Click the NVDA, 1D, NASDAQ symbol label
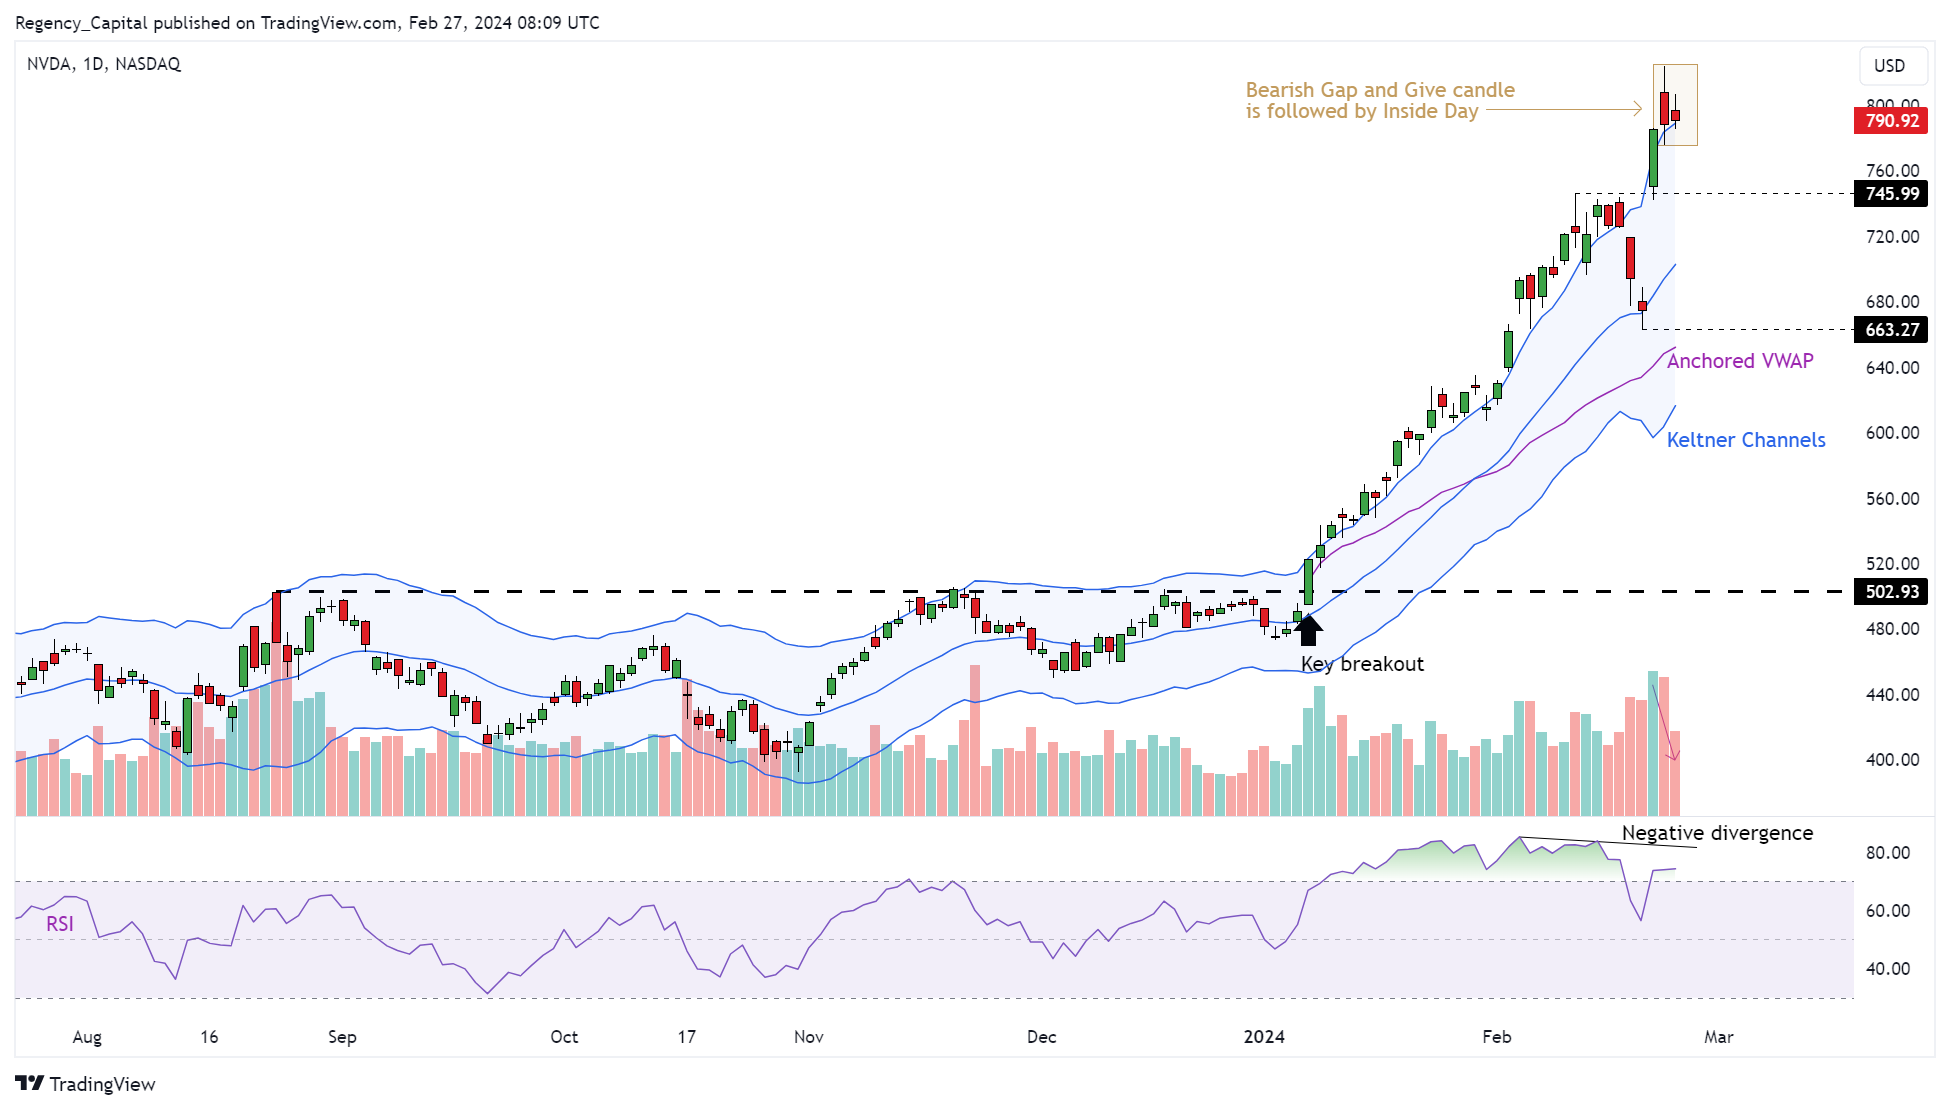Screen dimensions: 1950x1110 pyautogui.click(x=104, y=64)
